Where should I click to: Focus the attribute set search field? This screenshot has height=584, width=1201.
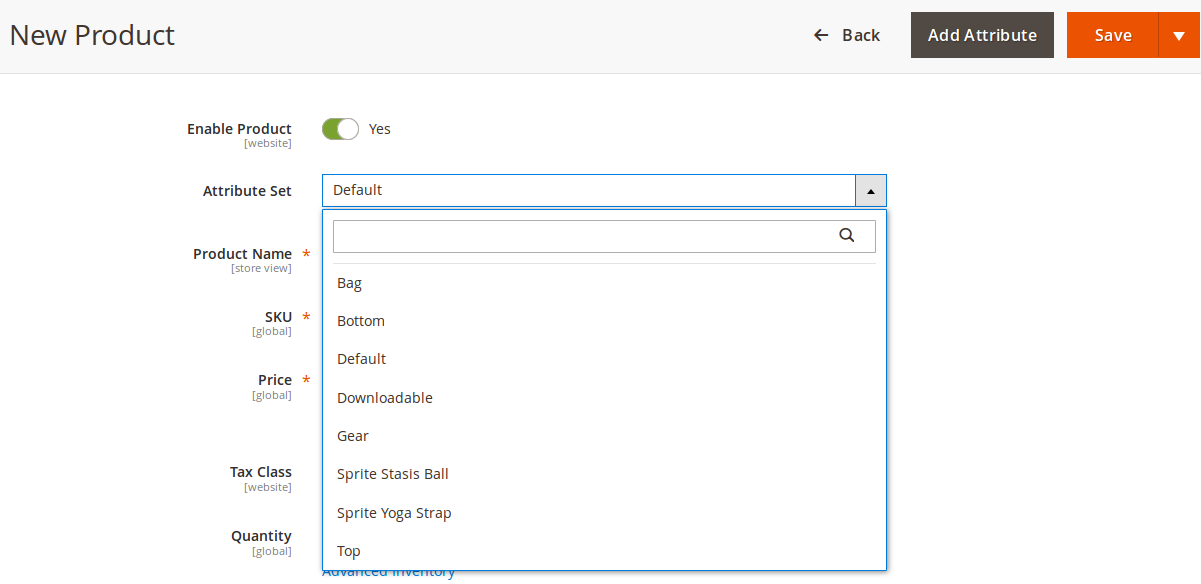[604, 236]
